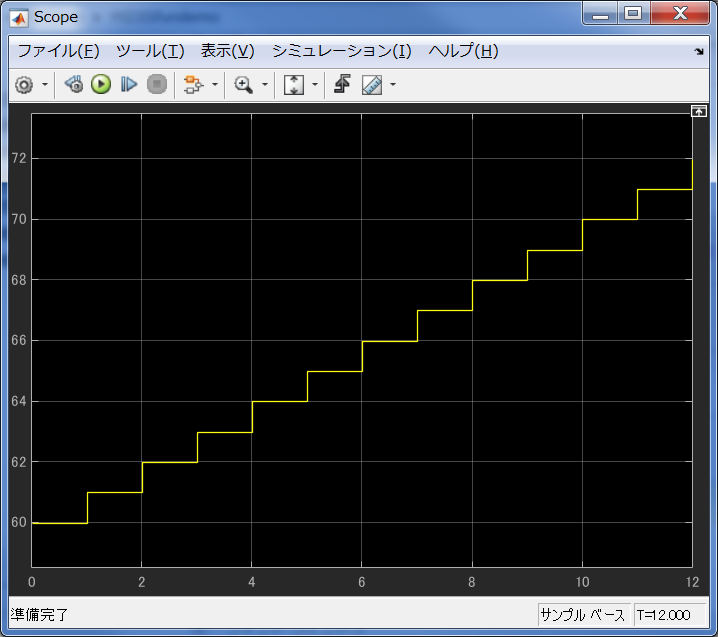Click the x-axis label 10
Screen dimensions: 718x637
pyautogui.click(x=582, y=582)
